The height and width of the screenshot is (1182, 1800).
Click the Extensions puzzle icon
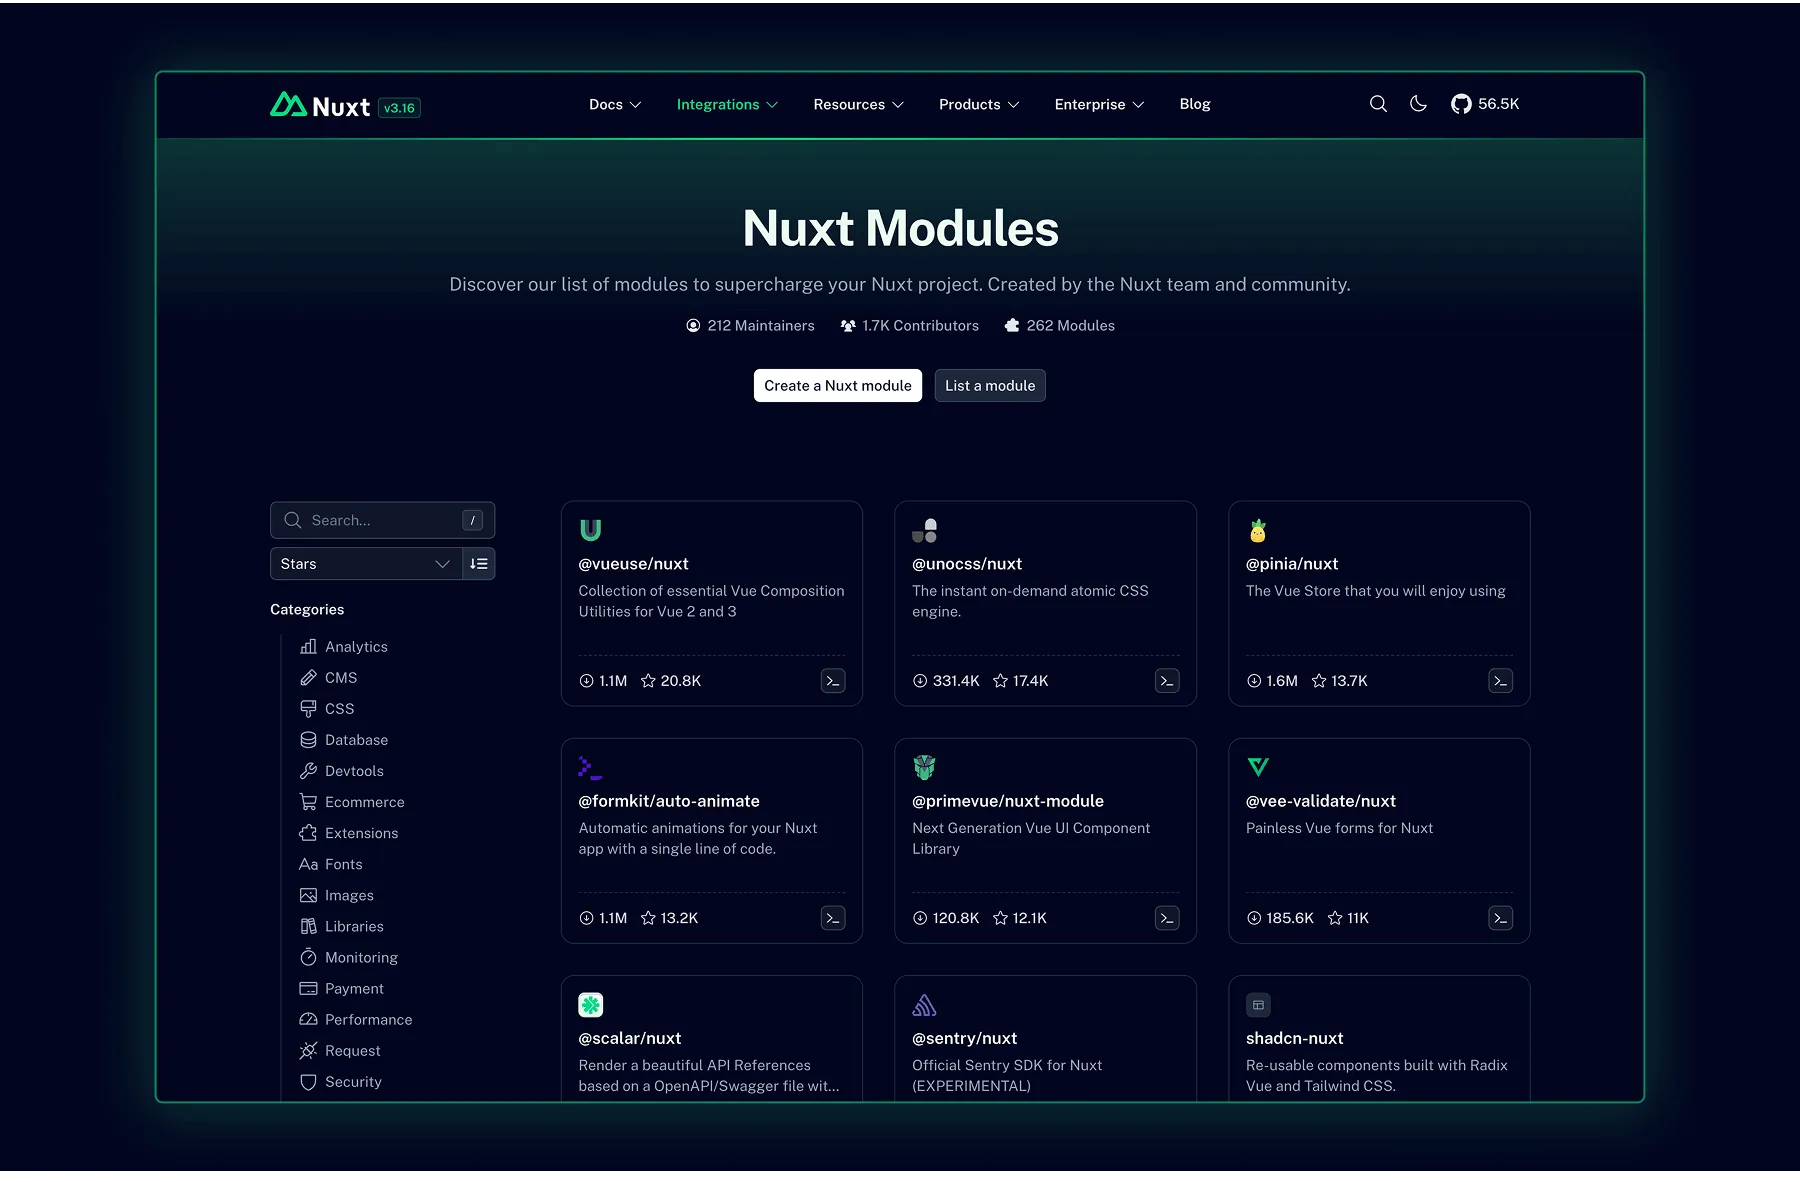pyautogui.click(x=308, y=833)
